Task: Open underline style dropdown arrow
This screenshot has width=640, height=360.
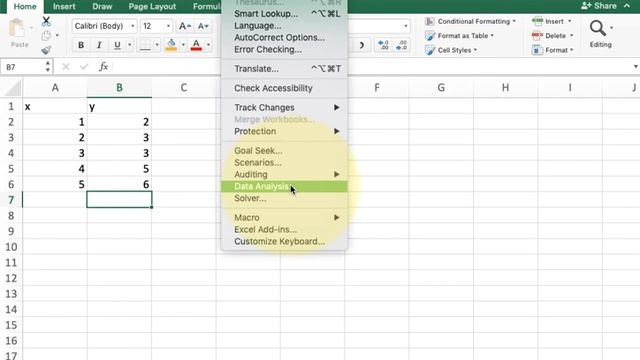Action: pyautogui.click(x=130, y=45)
